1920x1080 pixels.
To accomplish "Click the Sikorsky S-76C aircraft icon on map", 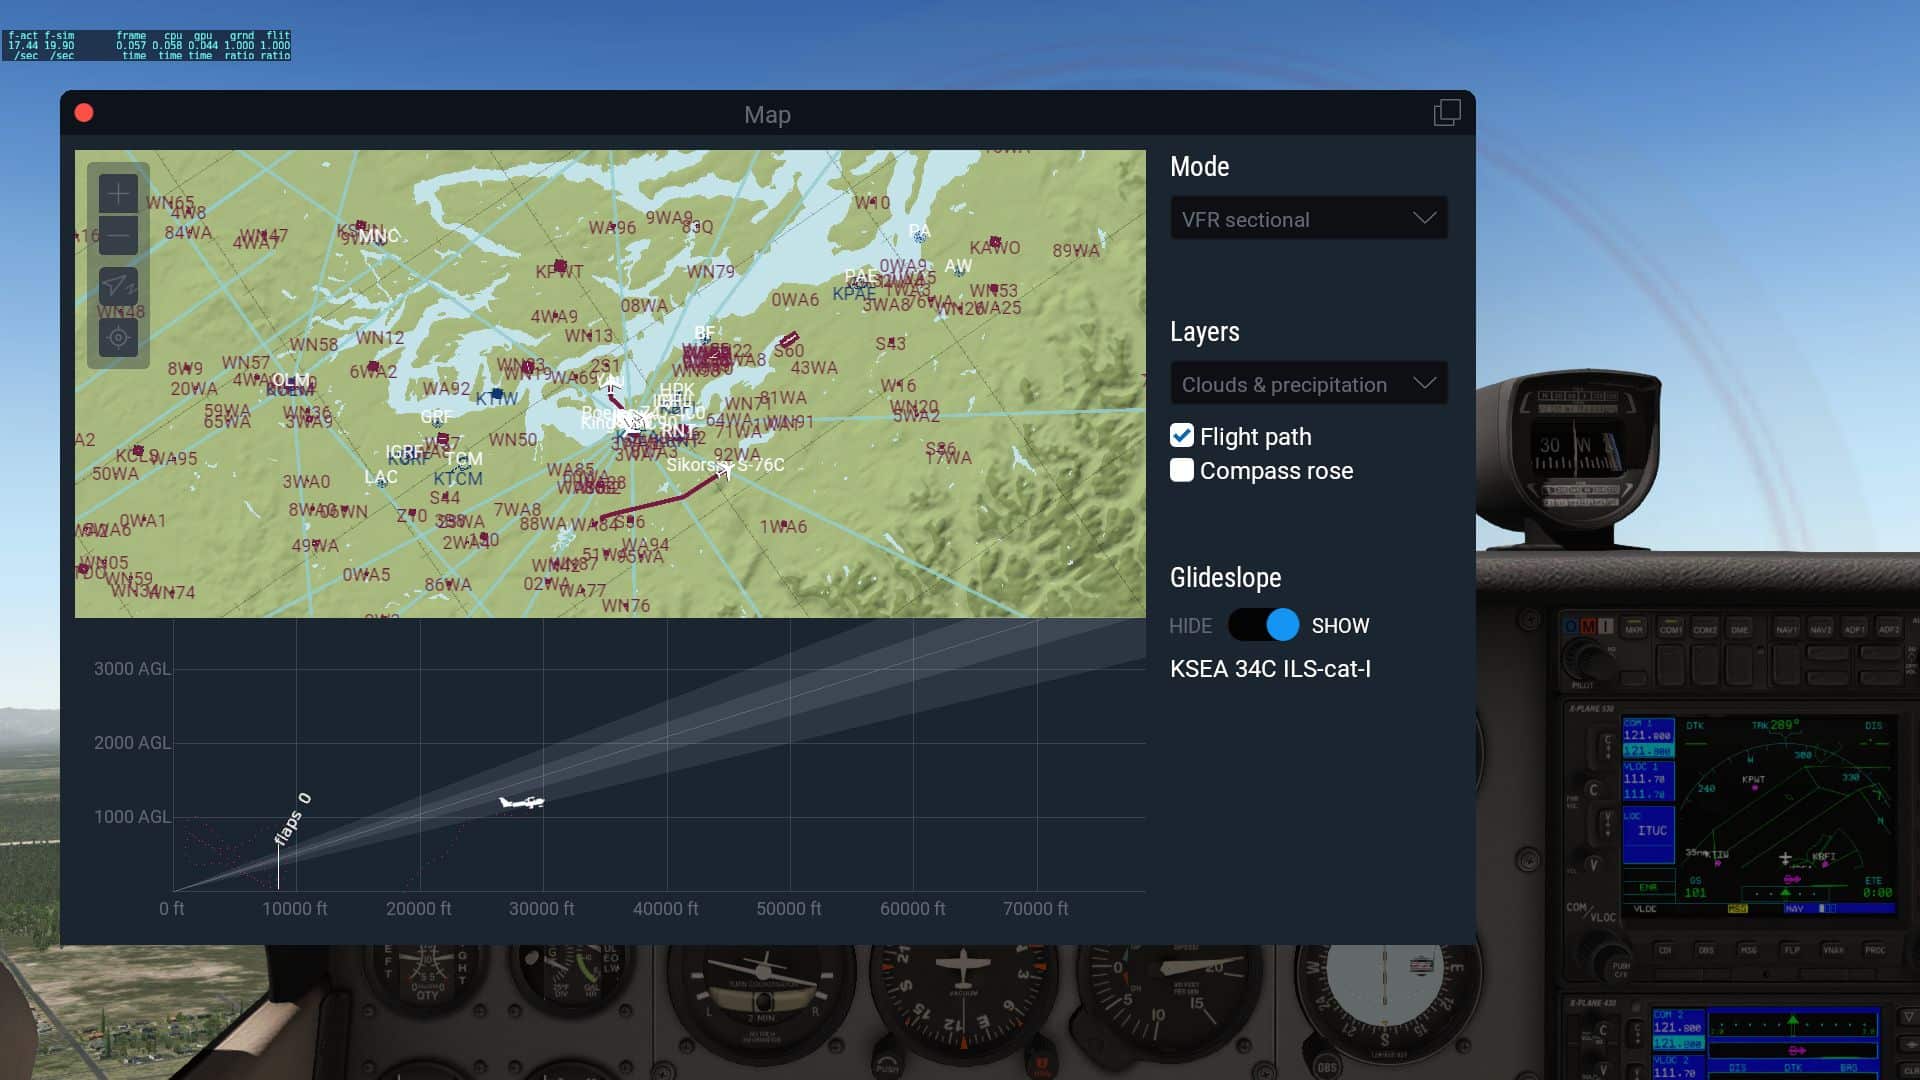I will pos(725,470).
